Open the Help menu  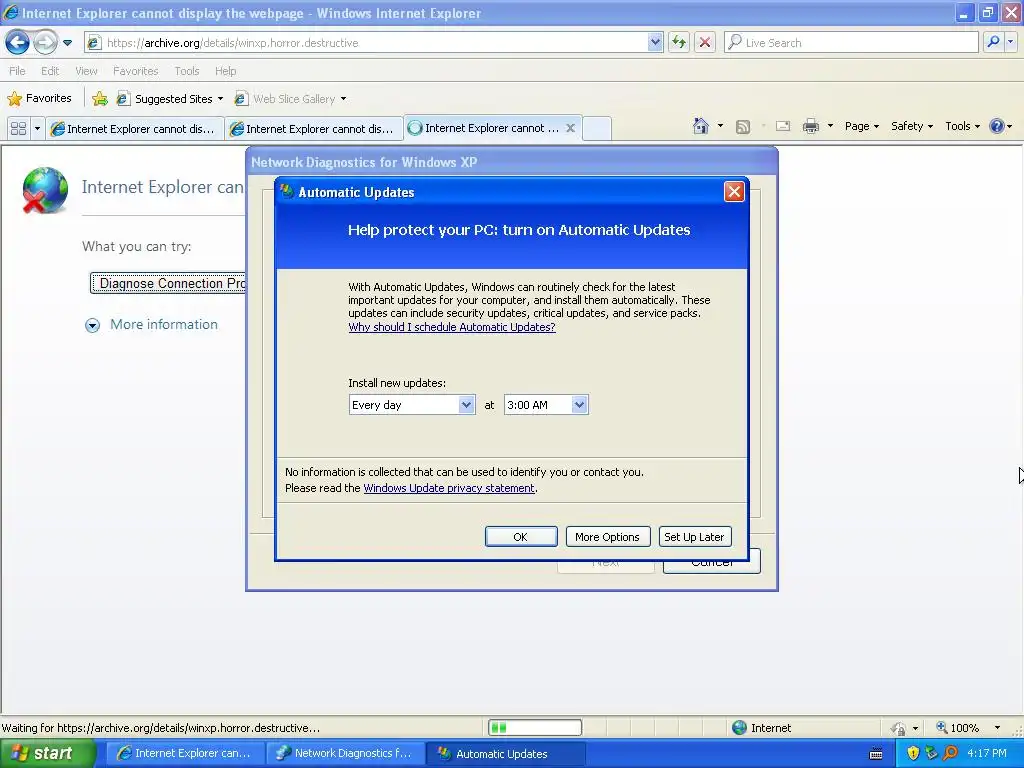(x=225, y=71)
